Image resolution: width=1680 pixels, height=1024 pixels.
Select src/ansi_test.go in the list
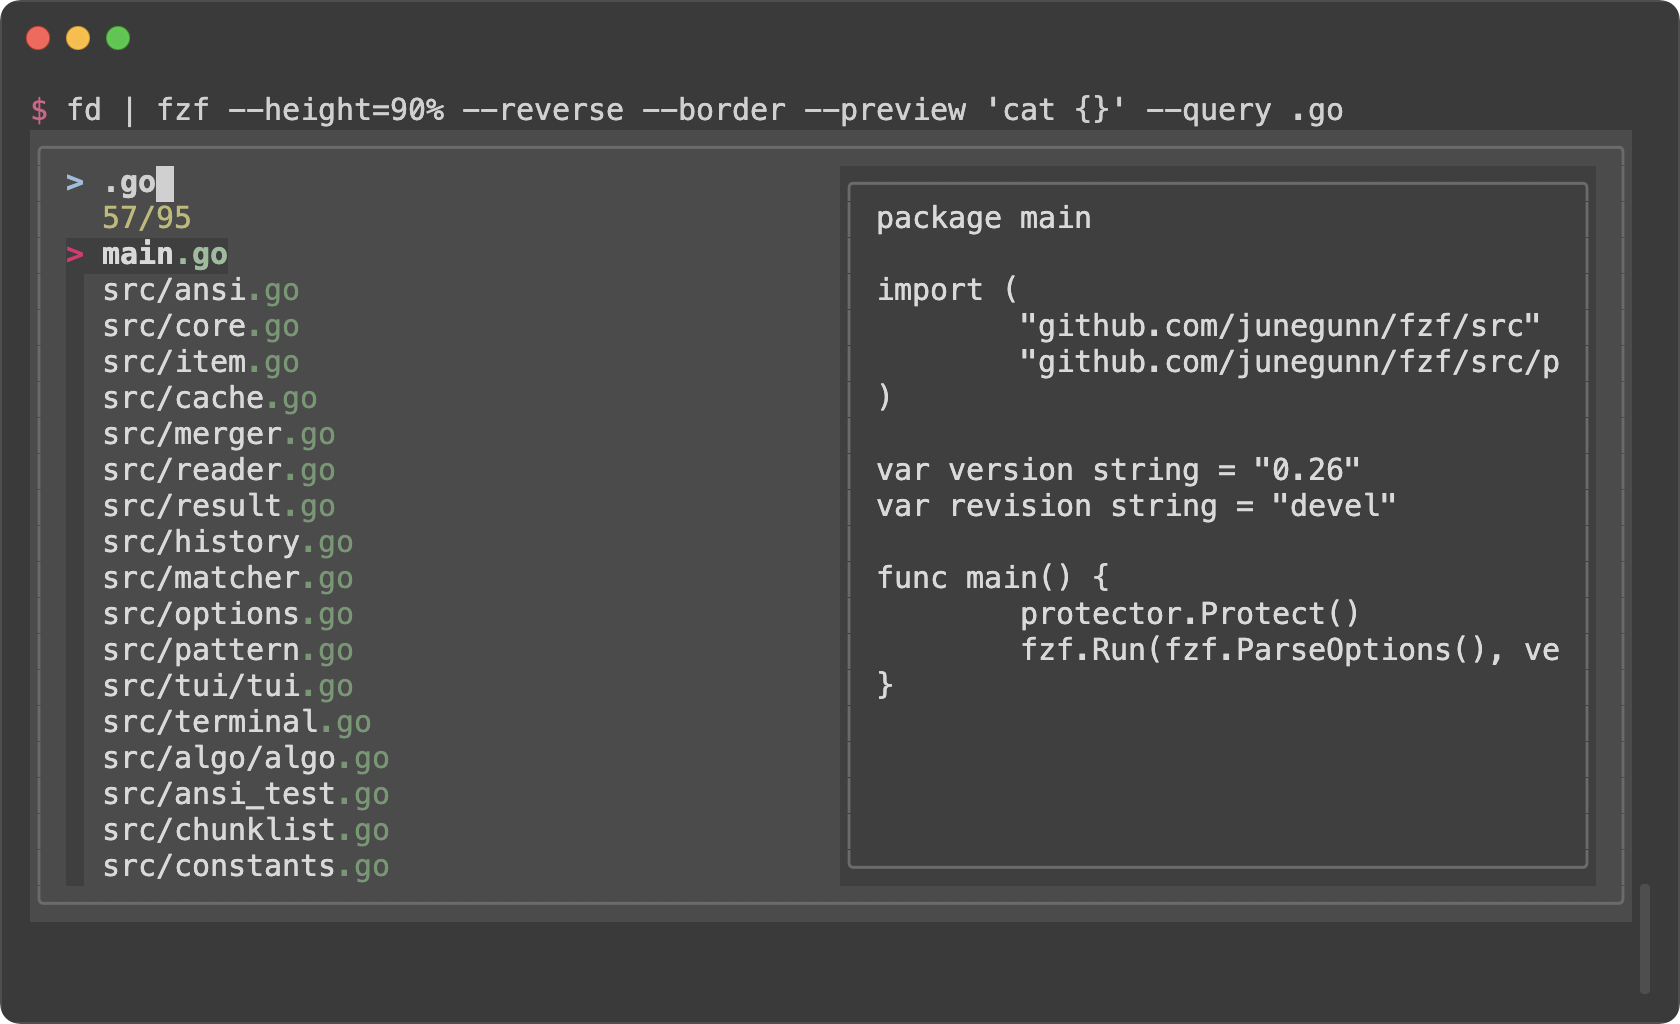click(x=245, y=795)
